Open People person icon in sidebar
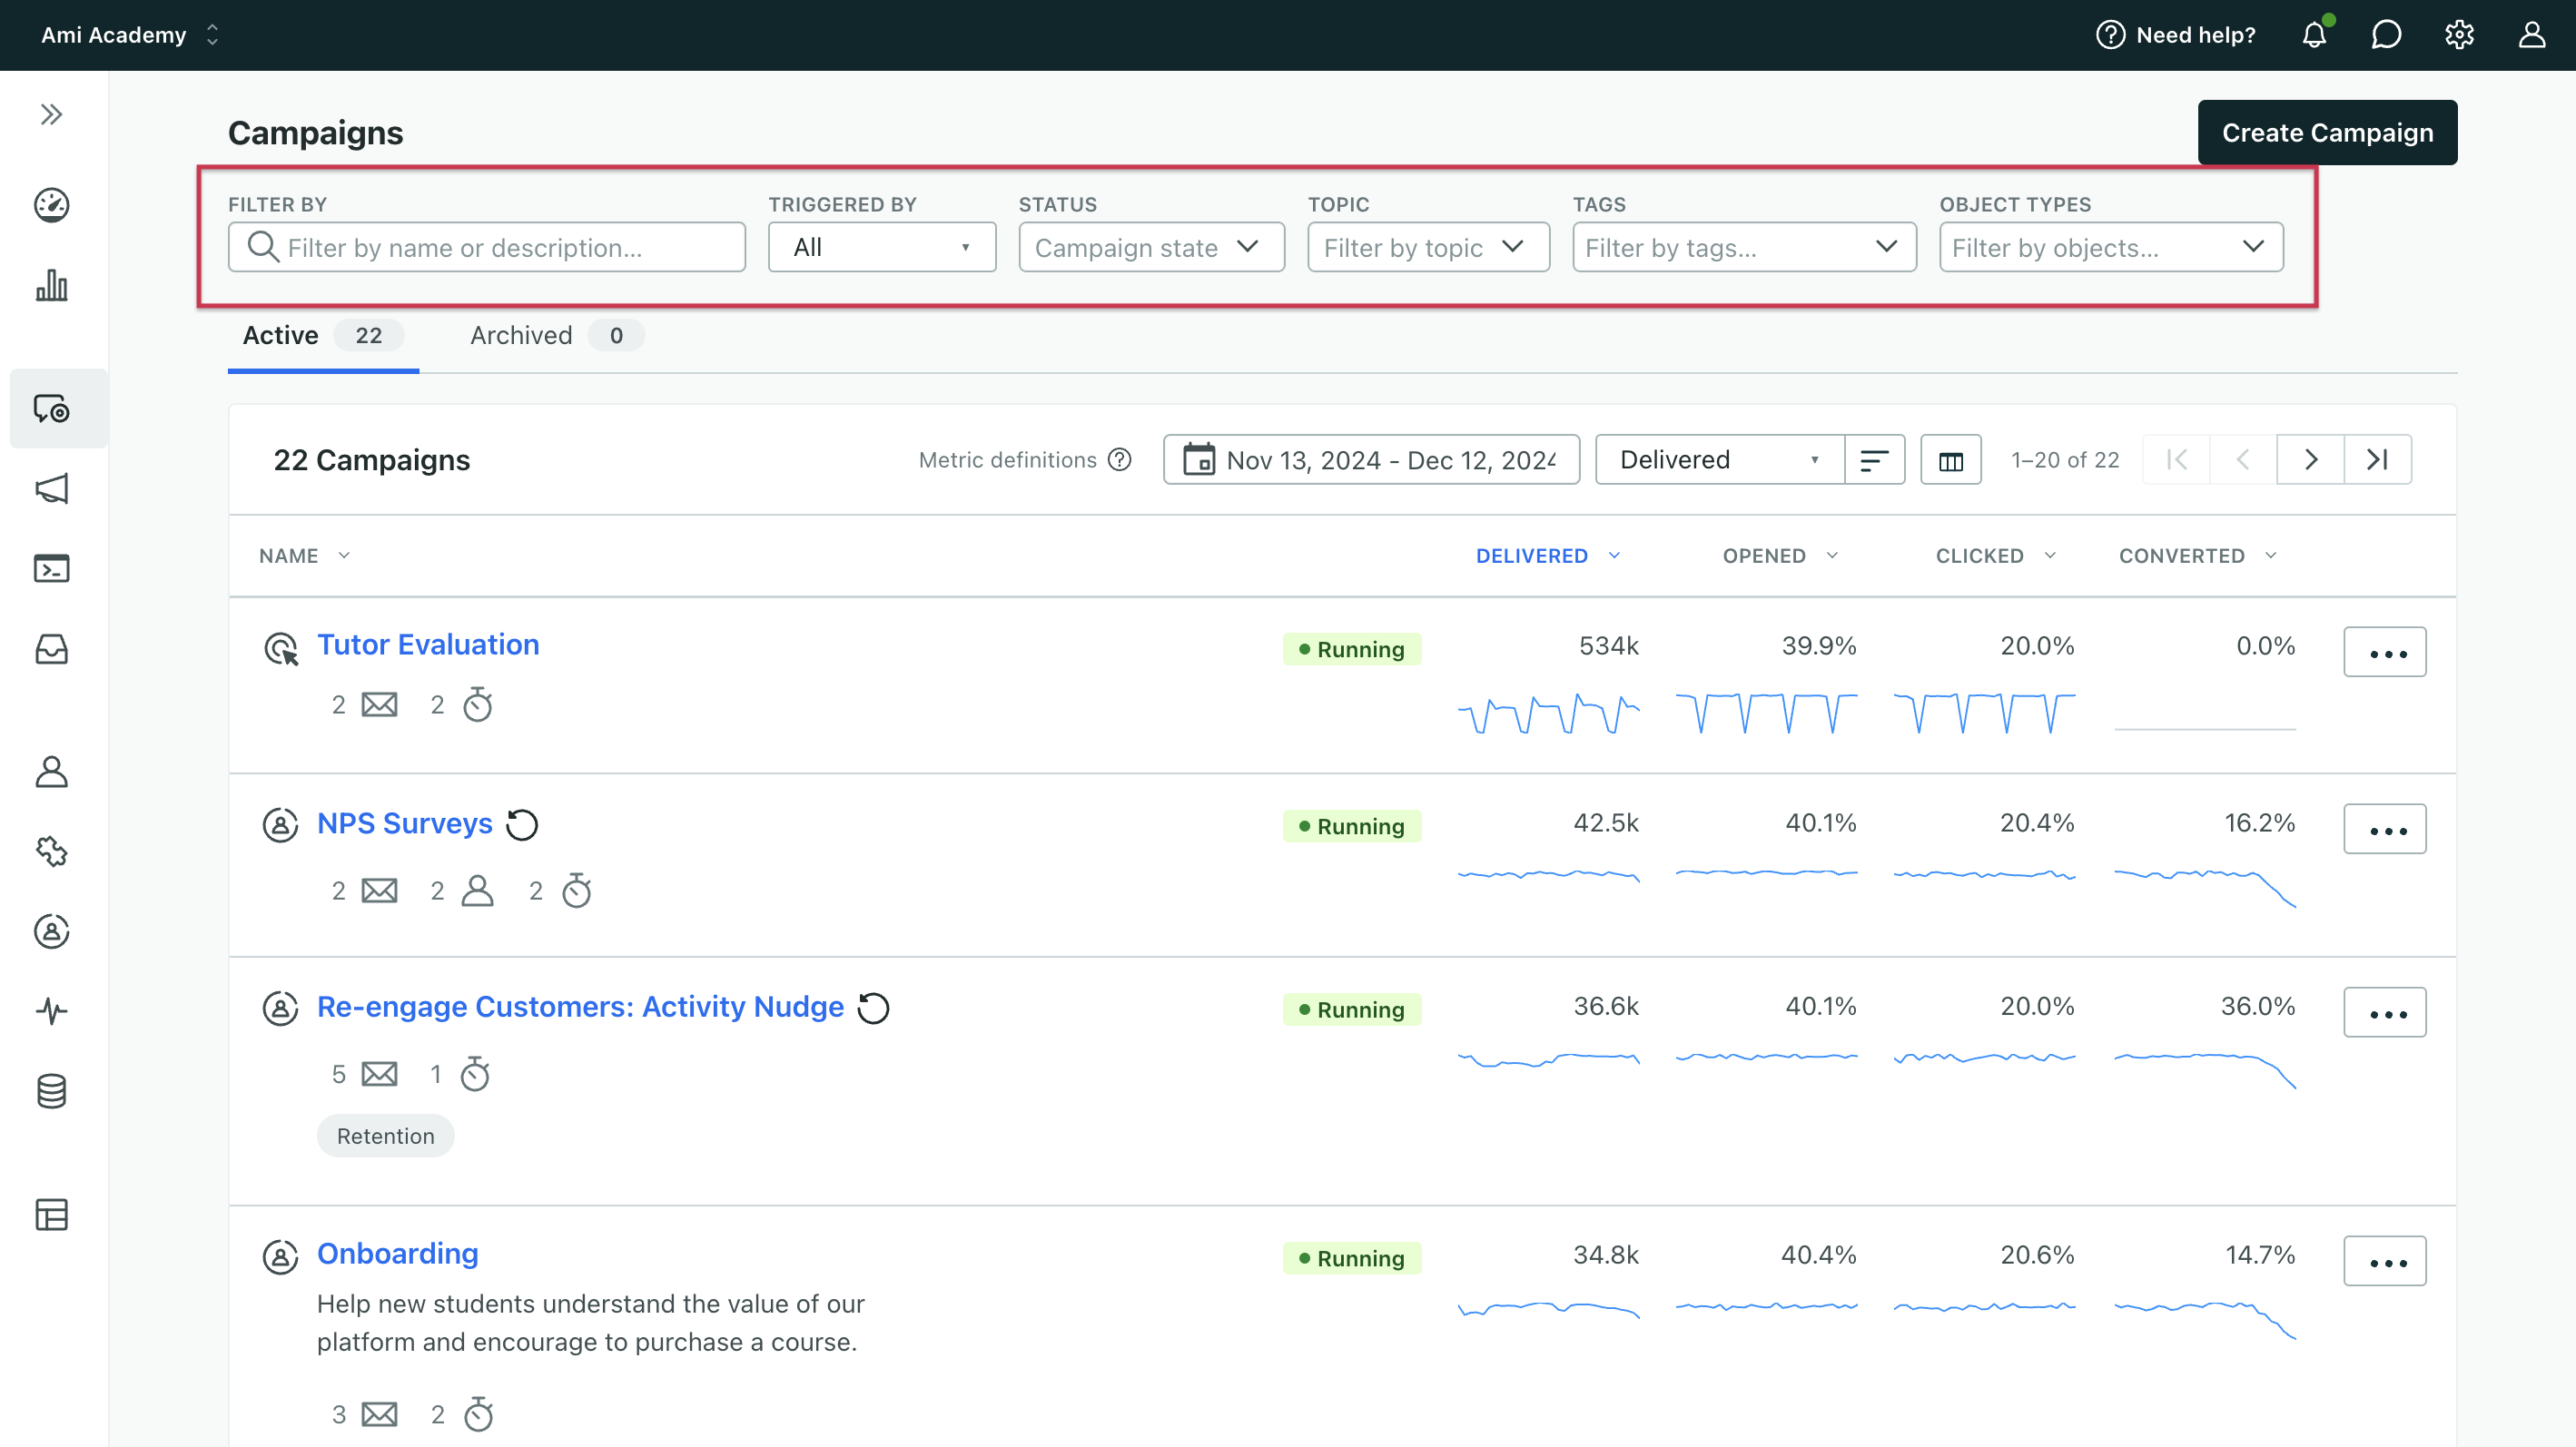This screenshot has width=2576, height=1447. click(52, 771)
